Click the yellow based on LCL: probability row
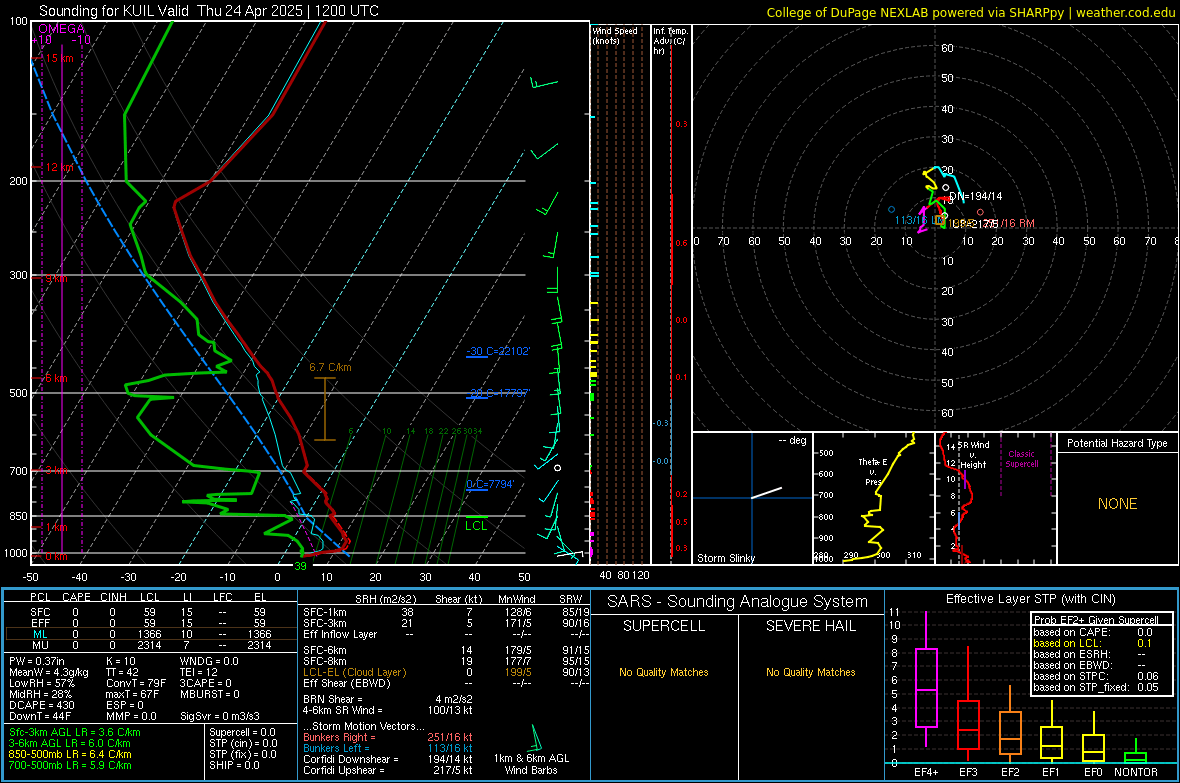Image resolution: width=1180 pixels, height=783 pixels. (1092, 643)
